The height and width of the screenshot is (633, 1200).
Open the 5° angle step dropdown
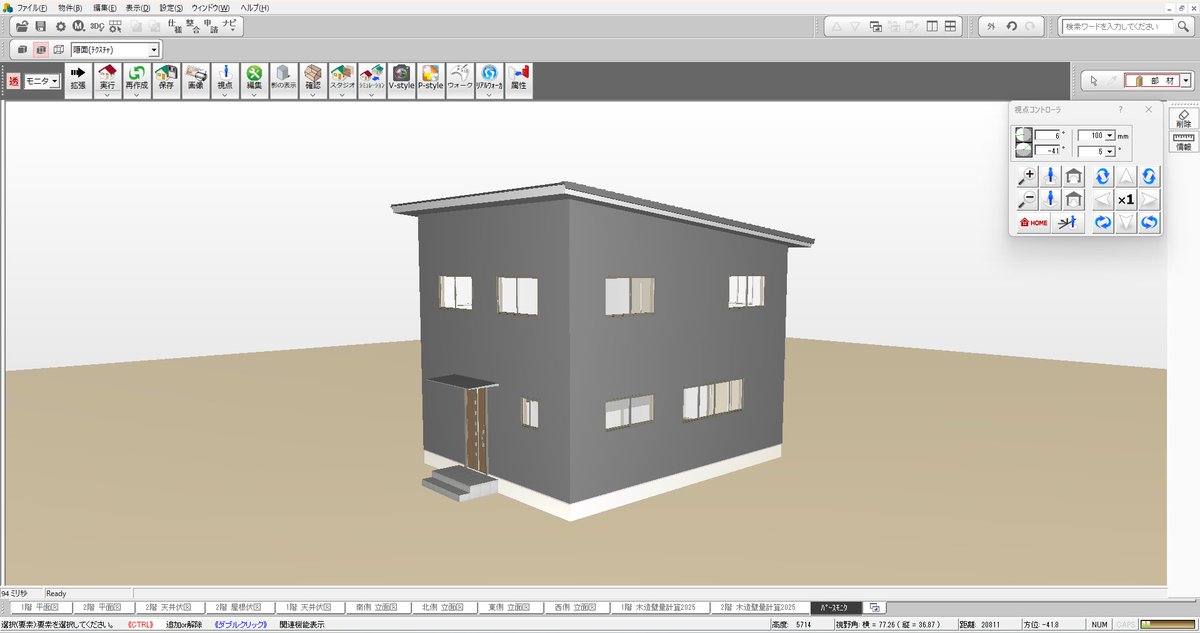[x=1109, y=151]
